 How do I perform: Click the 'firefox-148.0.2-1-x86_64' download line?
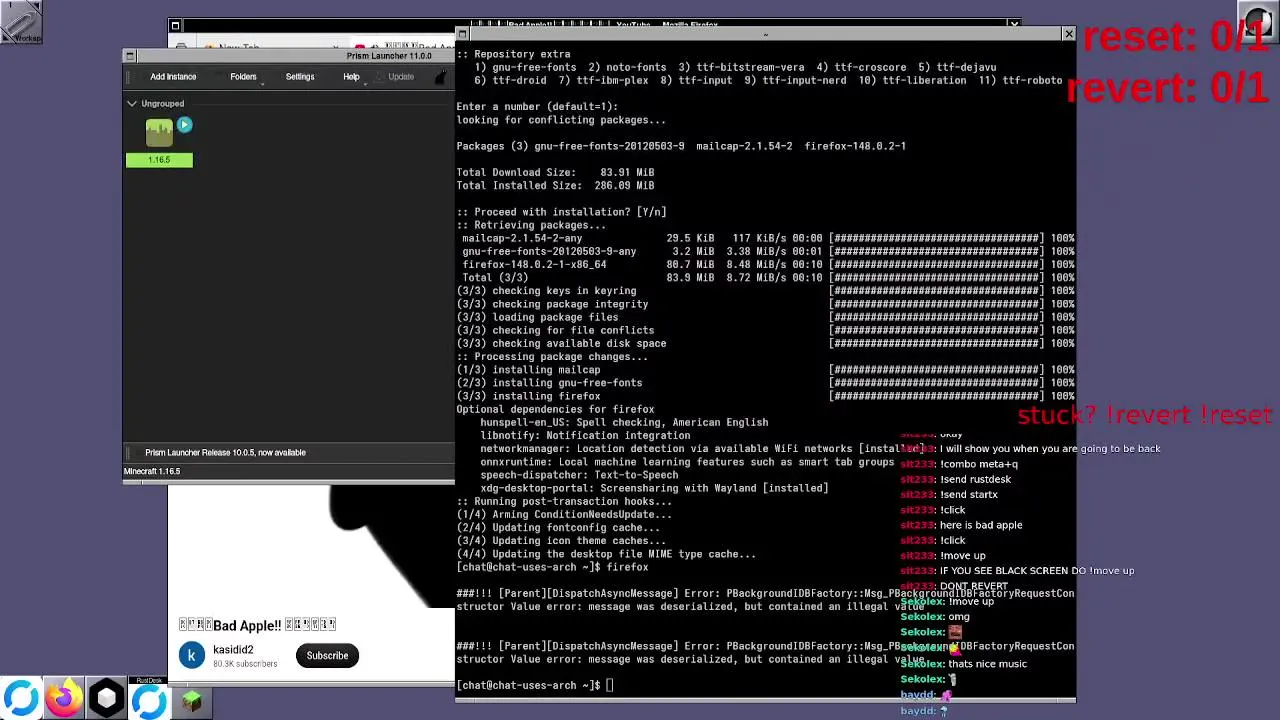(766, 264)
